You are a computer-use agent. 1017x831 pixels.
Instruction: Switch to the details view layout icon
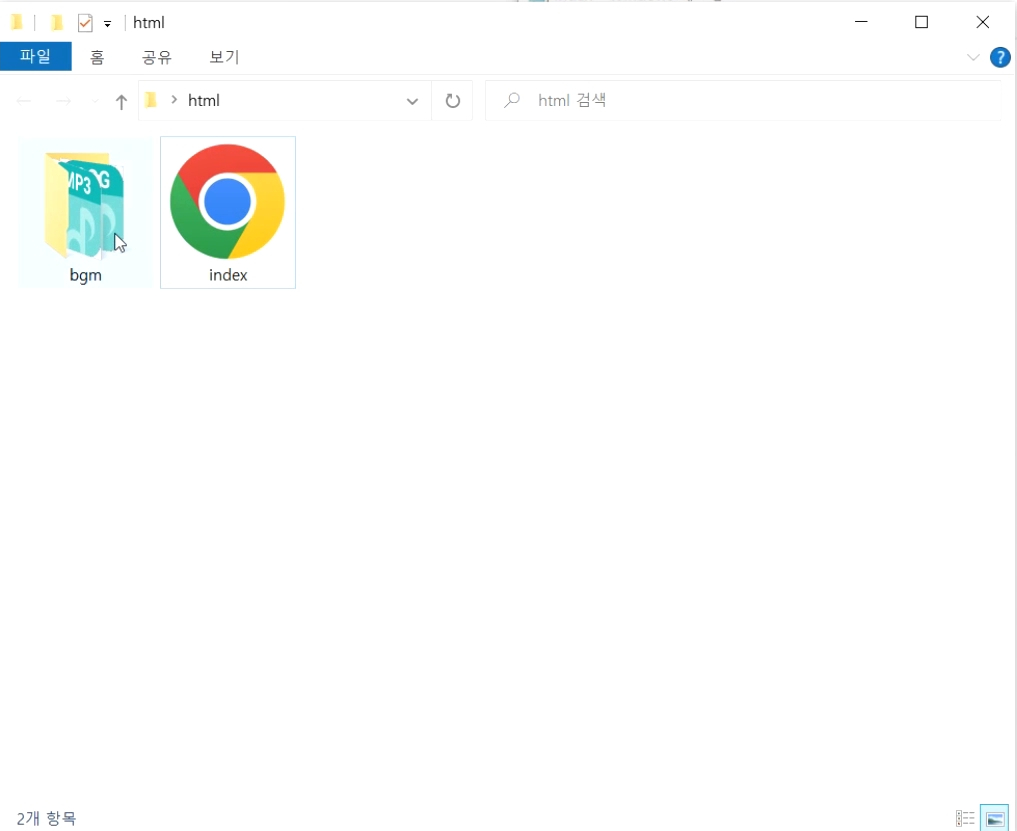pos(965,818)
